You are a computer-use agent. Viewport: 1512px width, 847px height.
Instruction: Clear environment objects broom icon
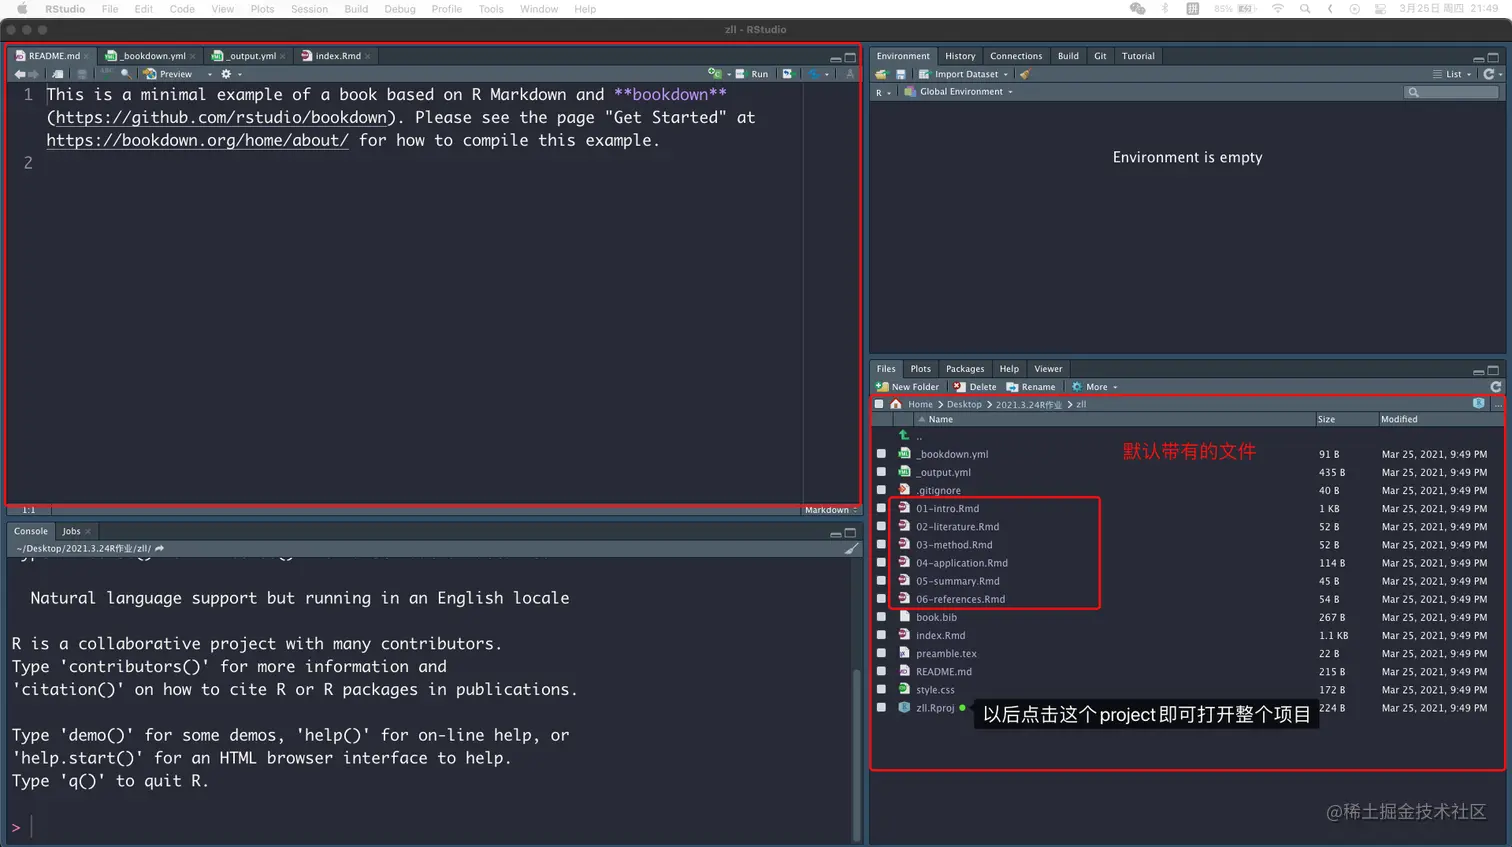pyautogui.click(x=1025, y=74)
